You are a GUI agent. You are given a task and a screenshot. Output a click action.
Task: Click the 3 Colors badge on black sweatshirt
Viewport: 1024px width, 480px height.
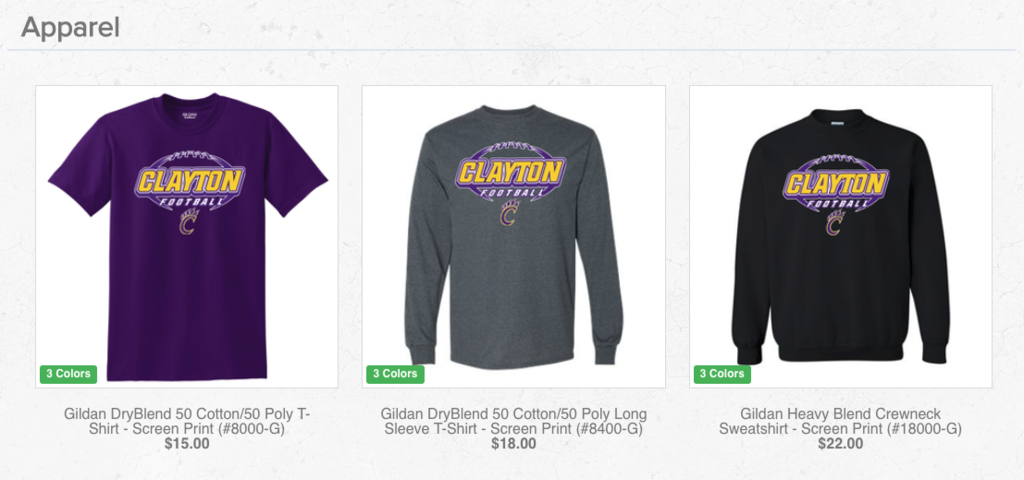pyautogui.click(x=722, y=374)
